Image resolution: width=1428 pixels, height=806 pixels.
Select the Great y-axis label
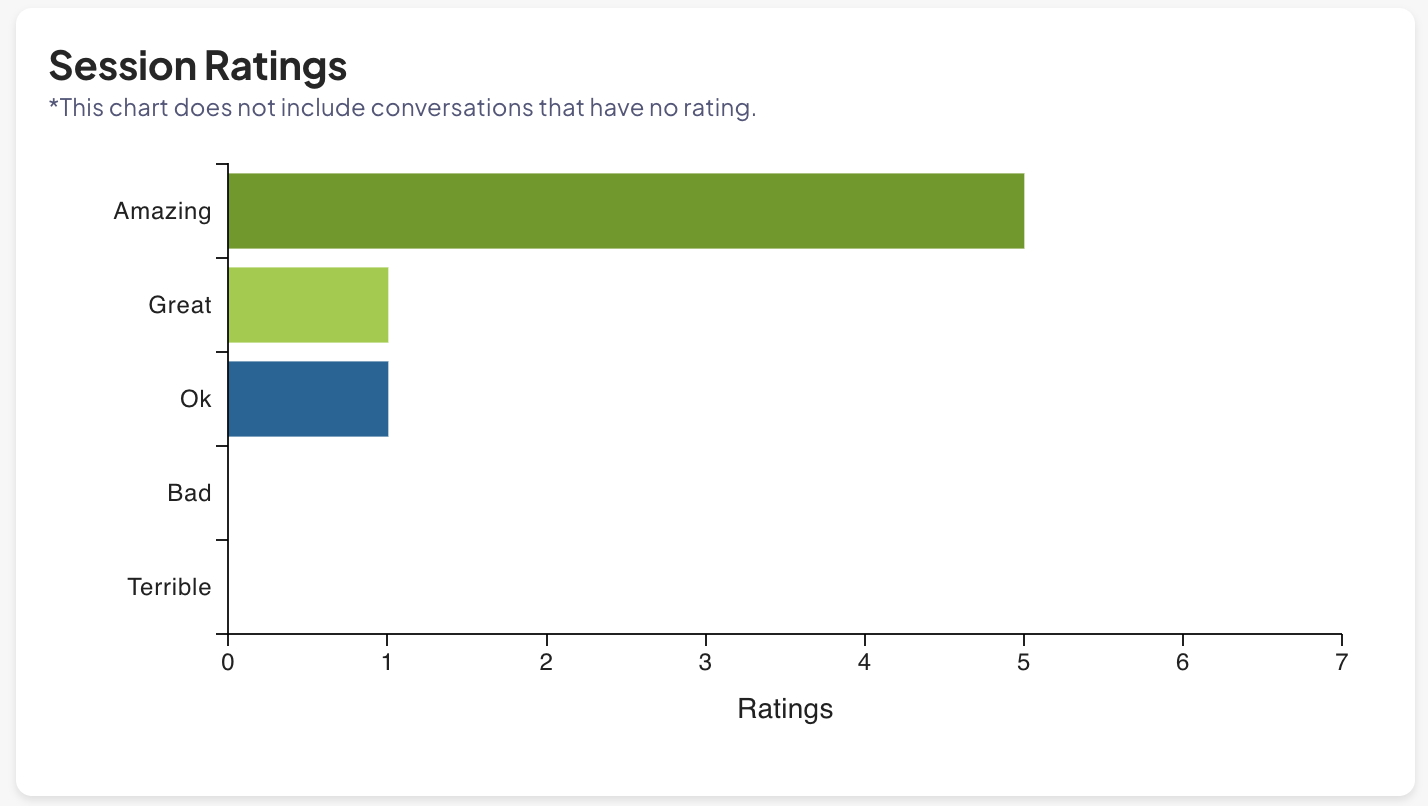click(x=180, y=305)
